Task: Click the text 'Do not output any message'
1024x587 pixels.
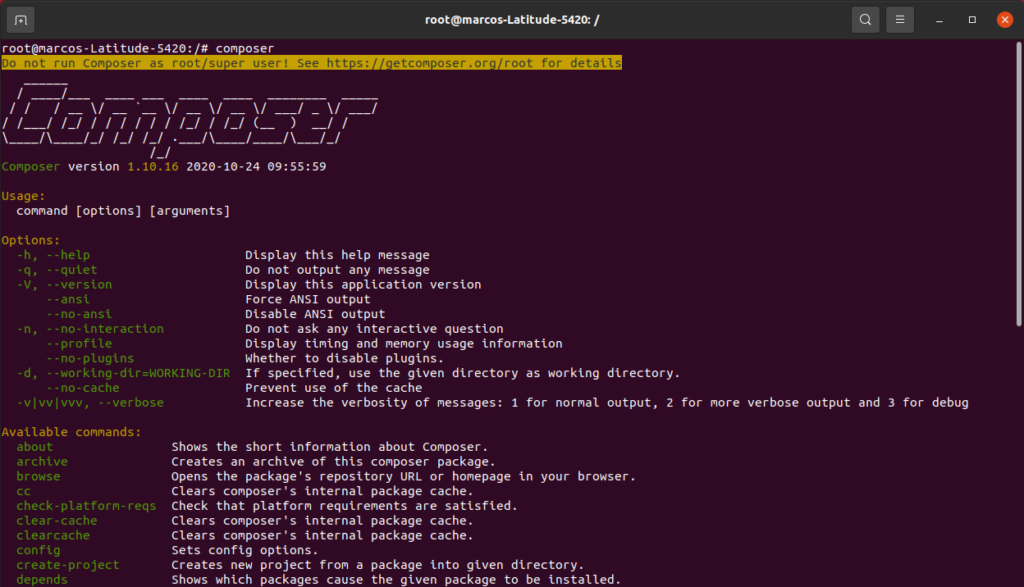Action: click(x=337, y=270)
